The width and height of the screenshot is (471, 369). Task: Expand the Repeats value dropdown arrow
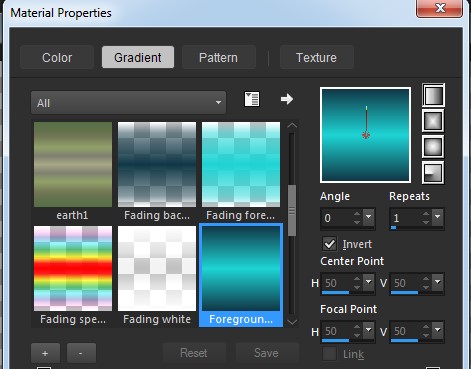(438, 217)
